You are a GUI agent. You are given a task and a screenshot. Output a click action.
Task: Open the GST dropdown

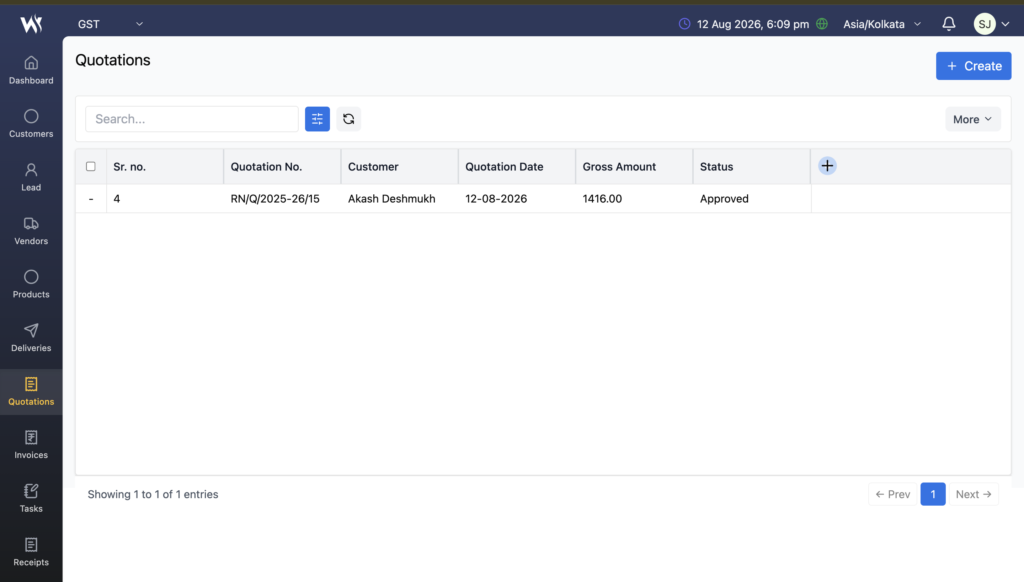tap(110, 24)
